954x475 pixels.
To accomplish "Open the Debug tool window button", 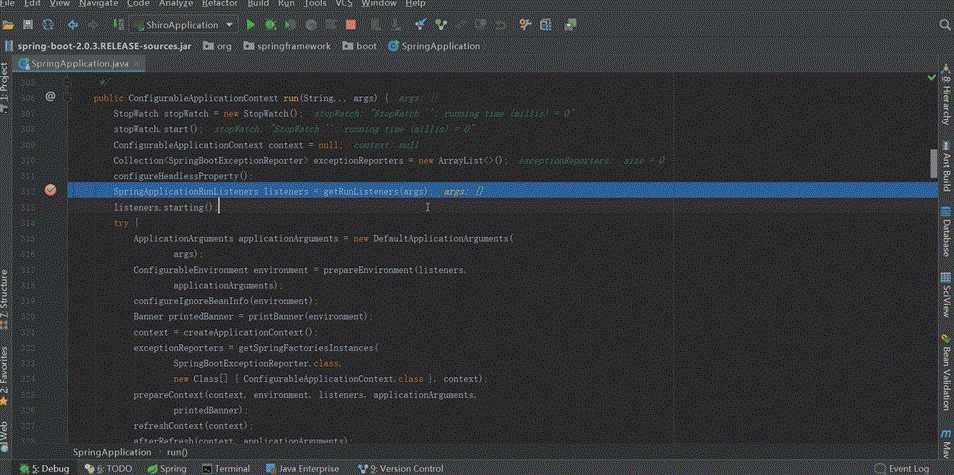I will [45, 469].
